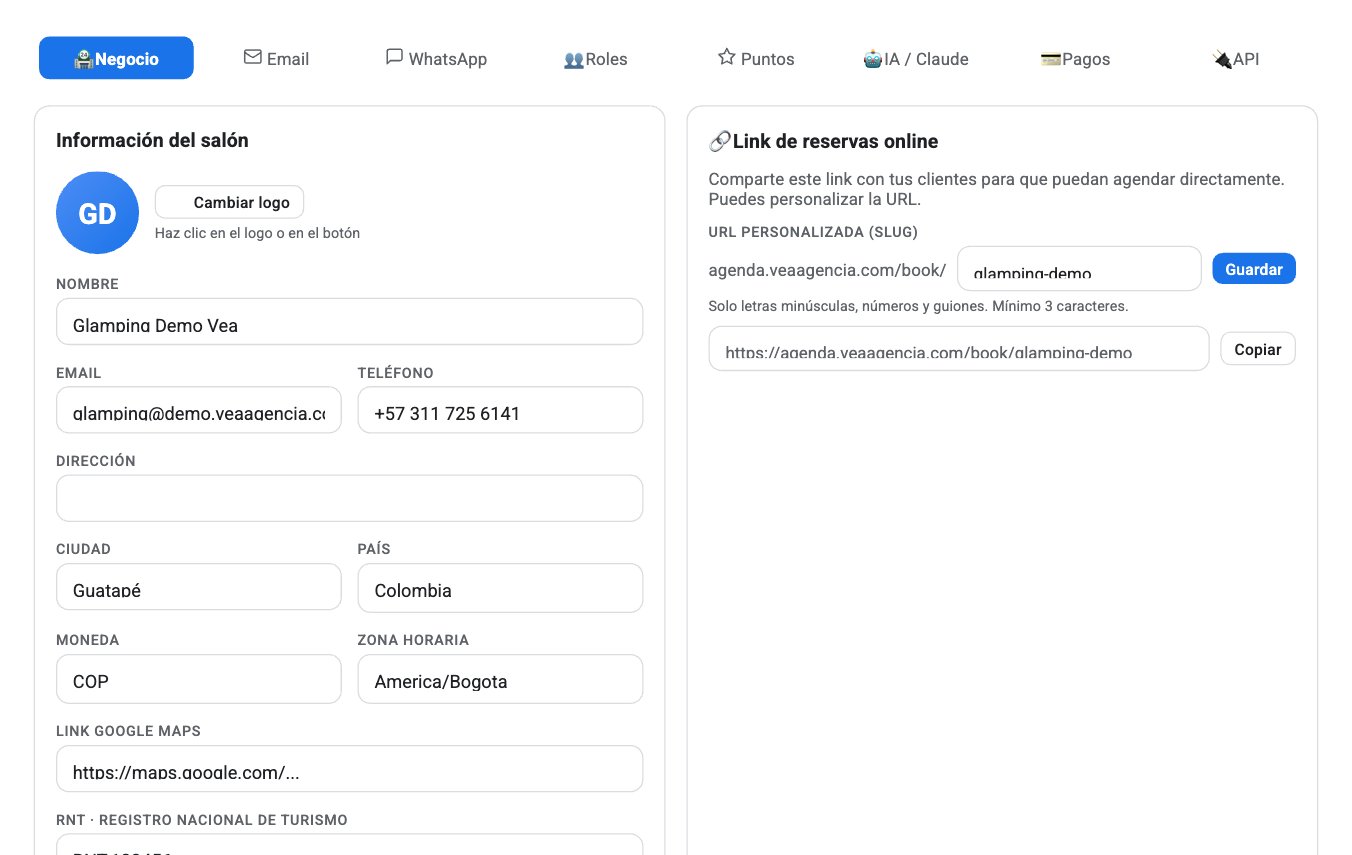1352x855 pixels.
Task: Save the custom slug with Guardar
Action: click(1254, 269)
